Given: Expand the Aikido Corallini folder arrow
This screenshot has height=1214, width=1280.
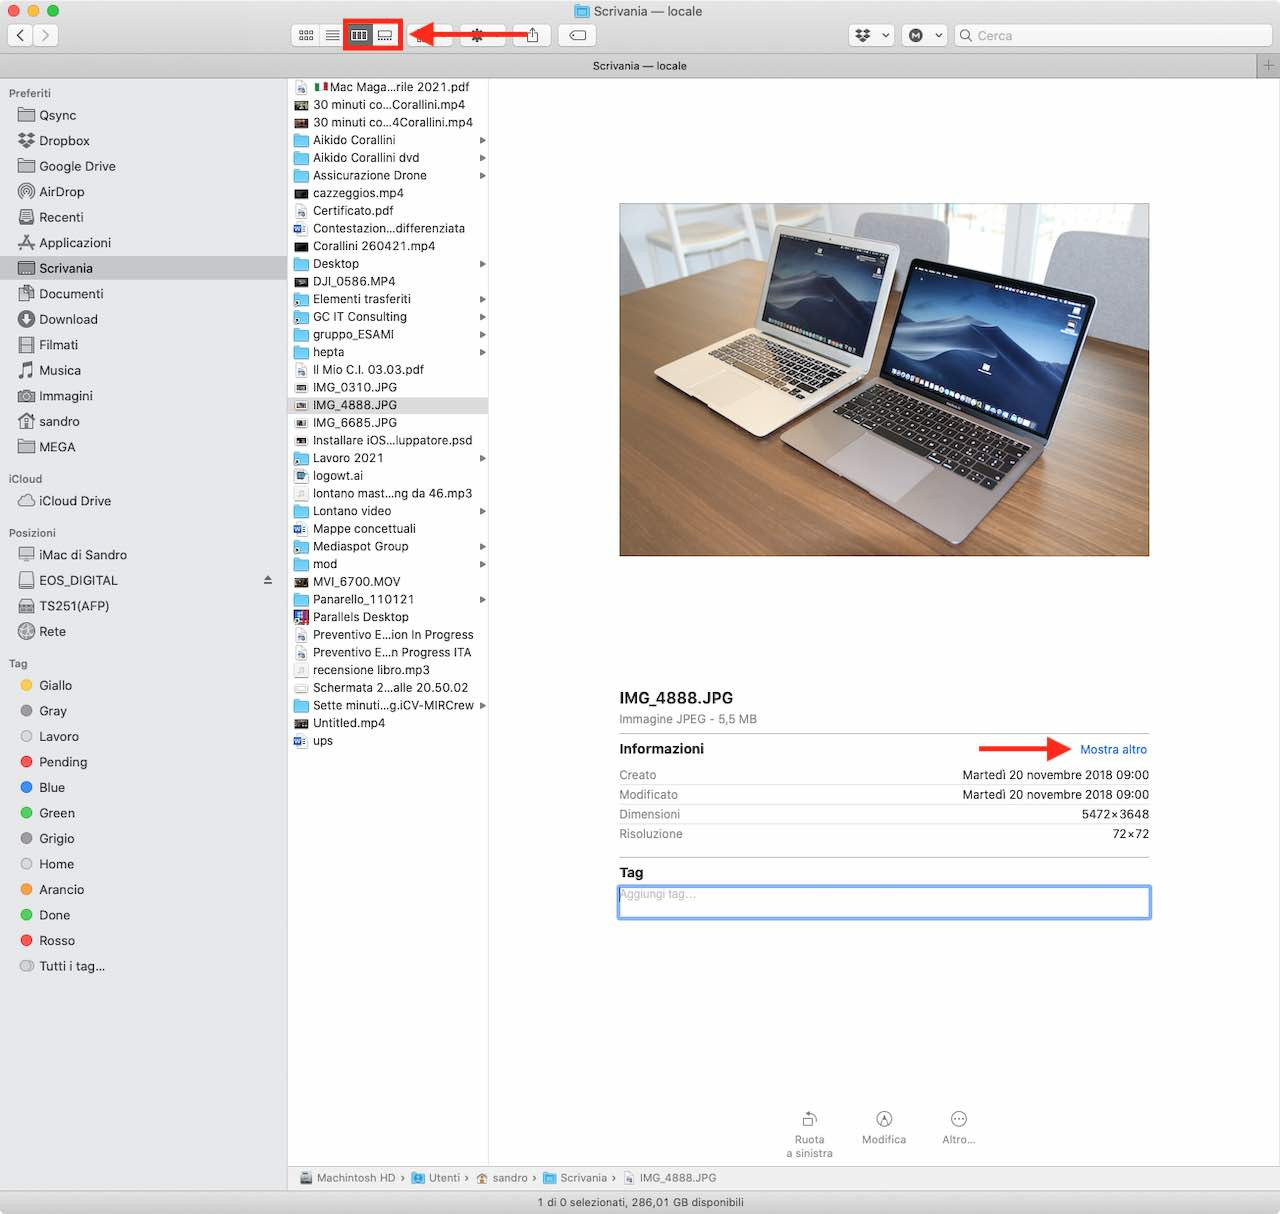Looking at the screenshot, I should pyautogui.click(x=483, y=140).
